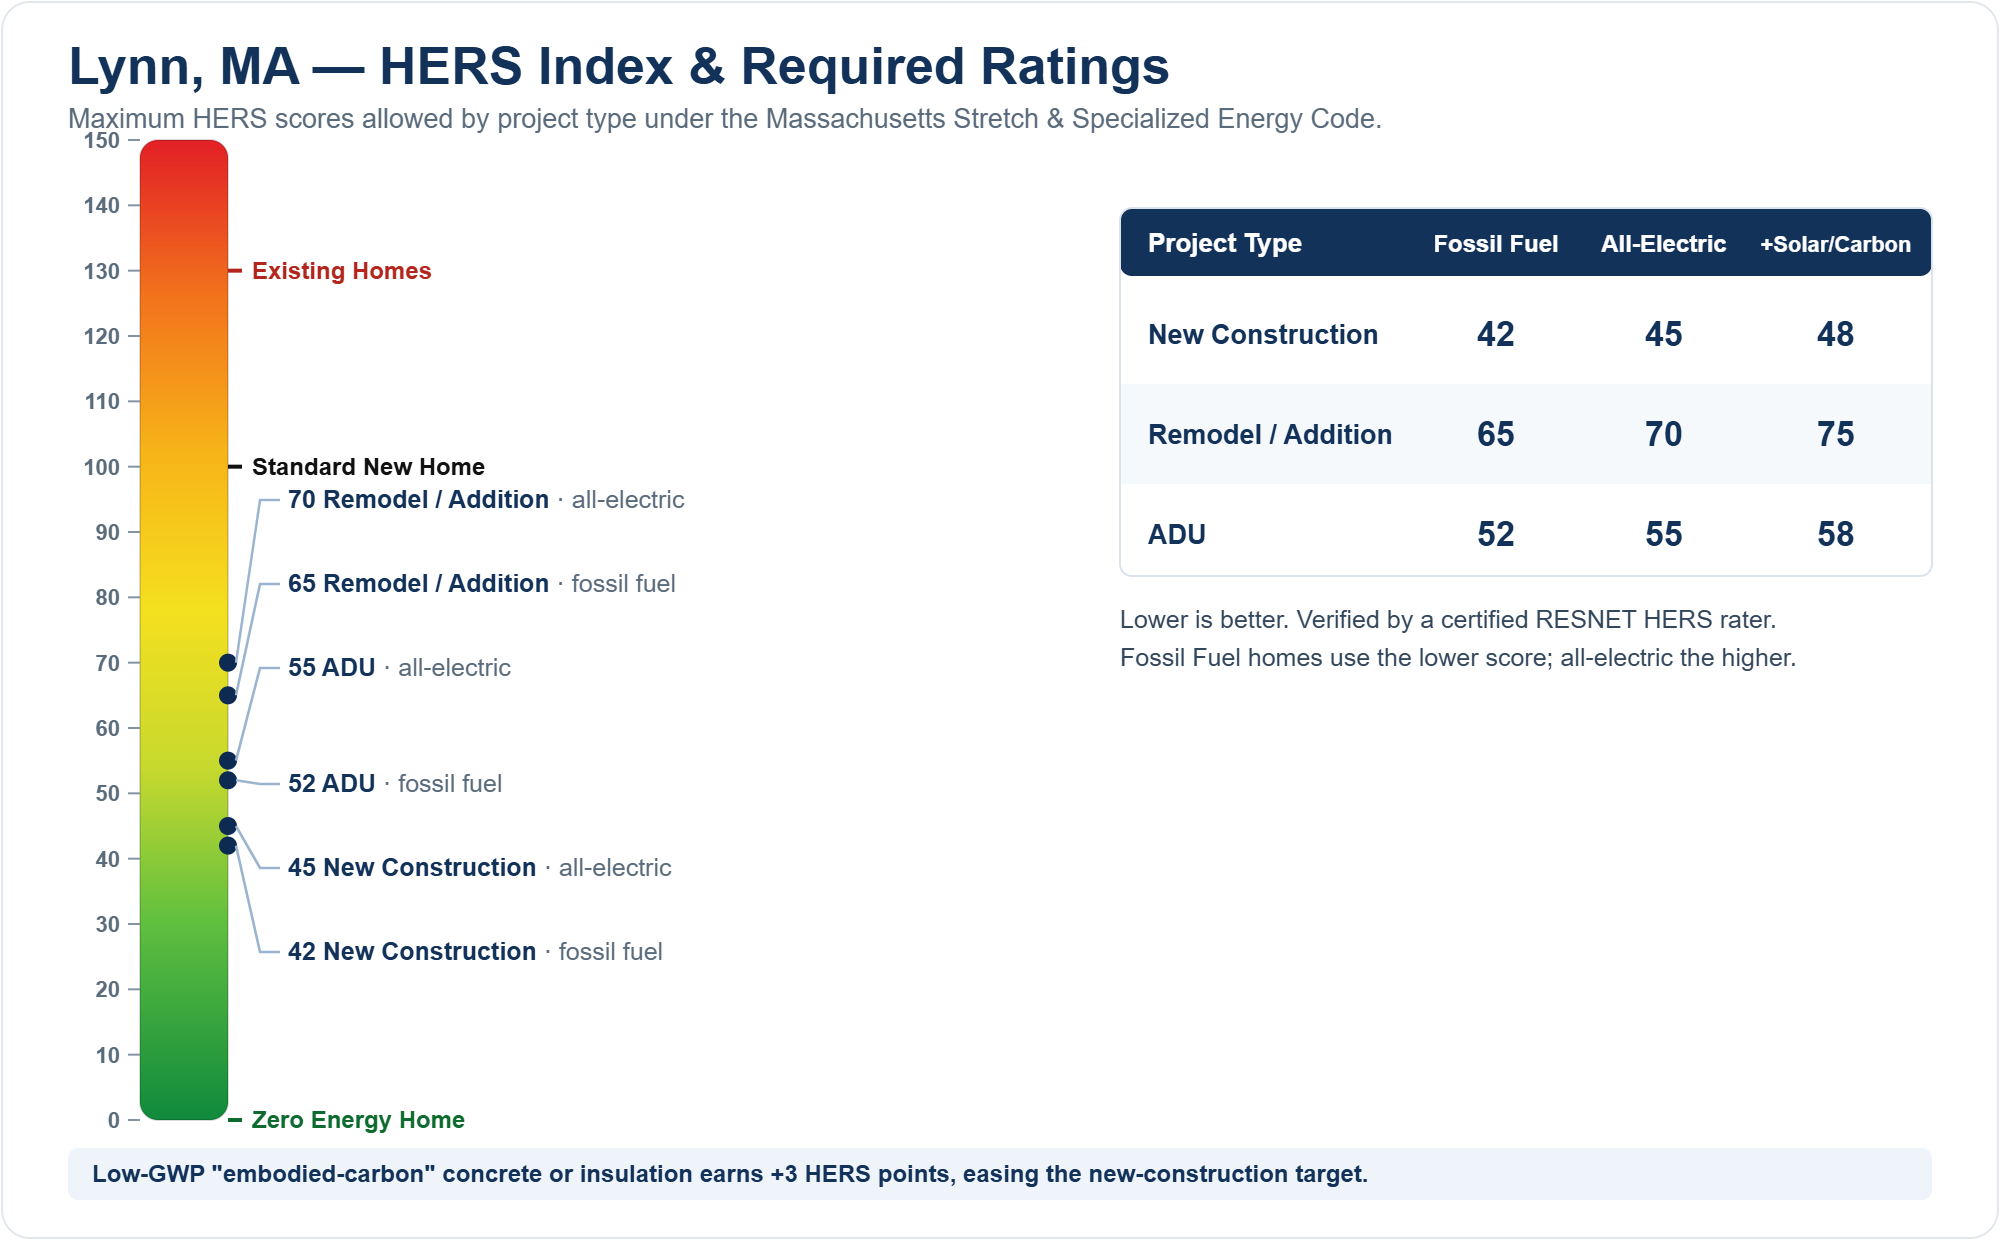The width and height of the screenshot is (2000, 1240).
Task: Click the axis tick label 0
Action: [x=114, y=1121]
